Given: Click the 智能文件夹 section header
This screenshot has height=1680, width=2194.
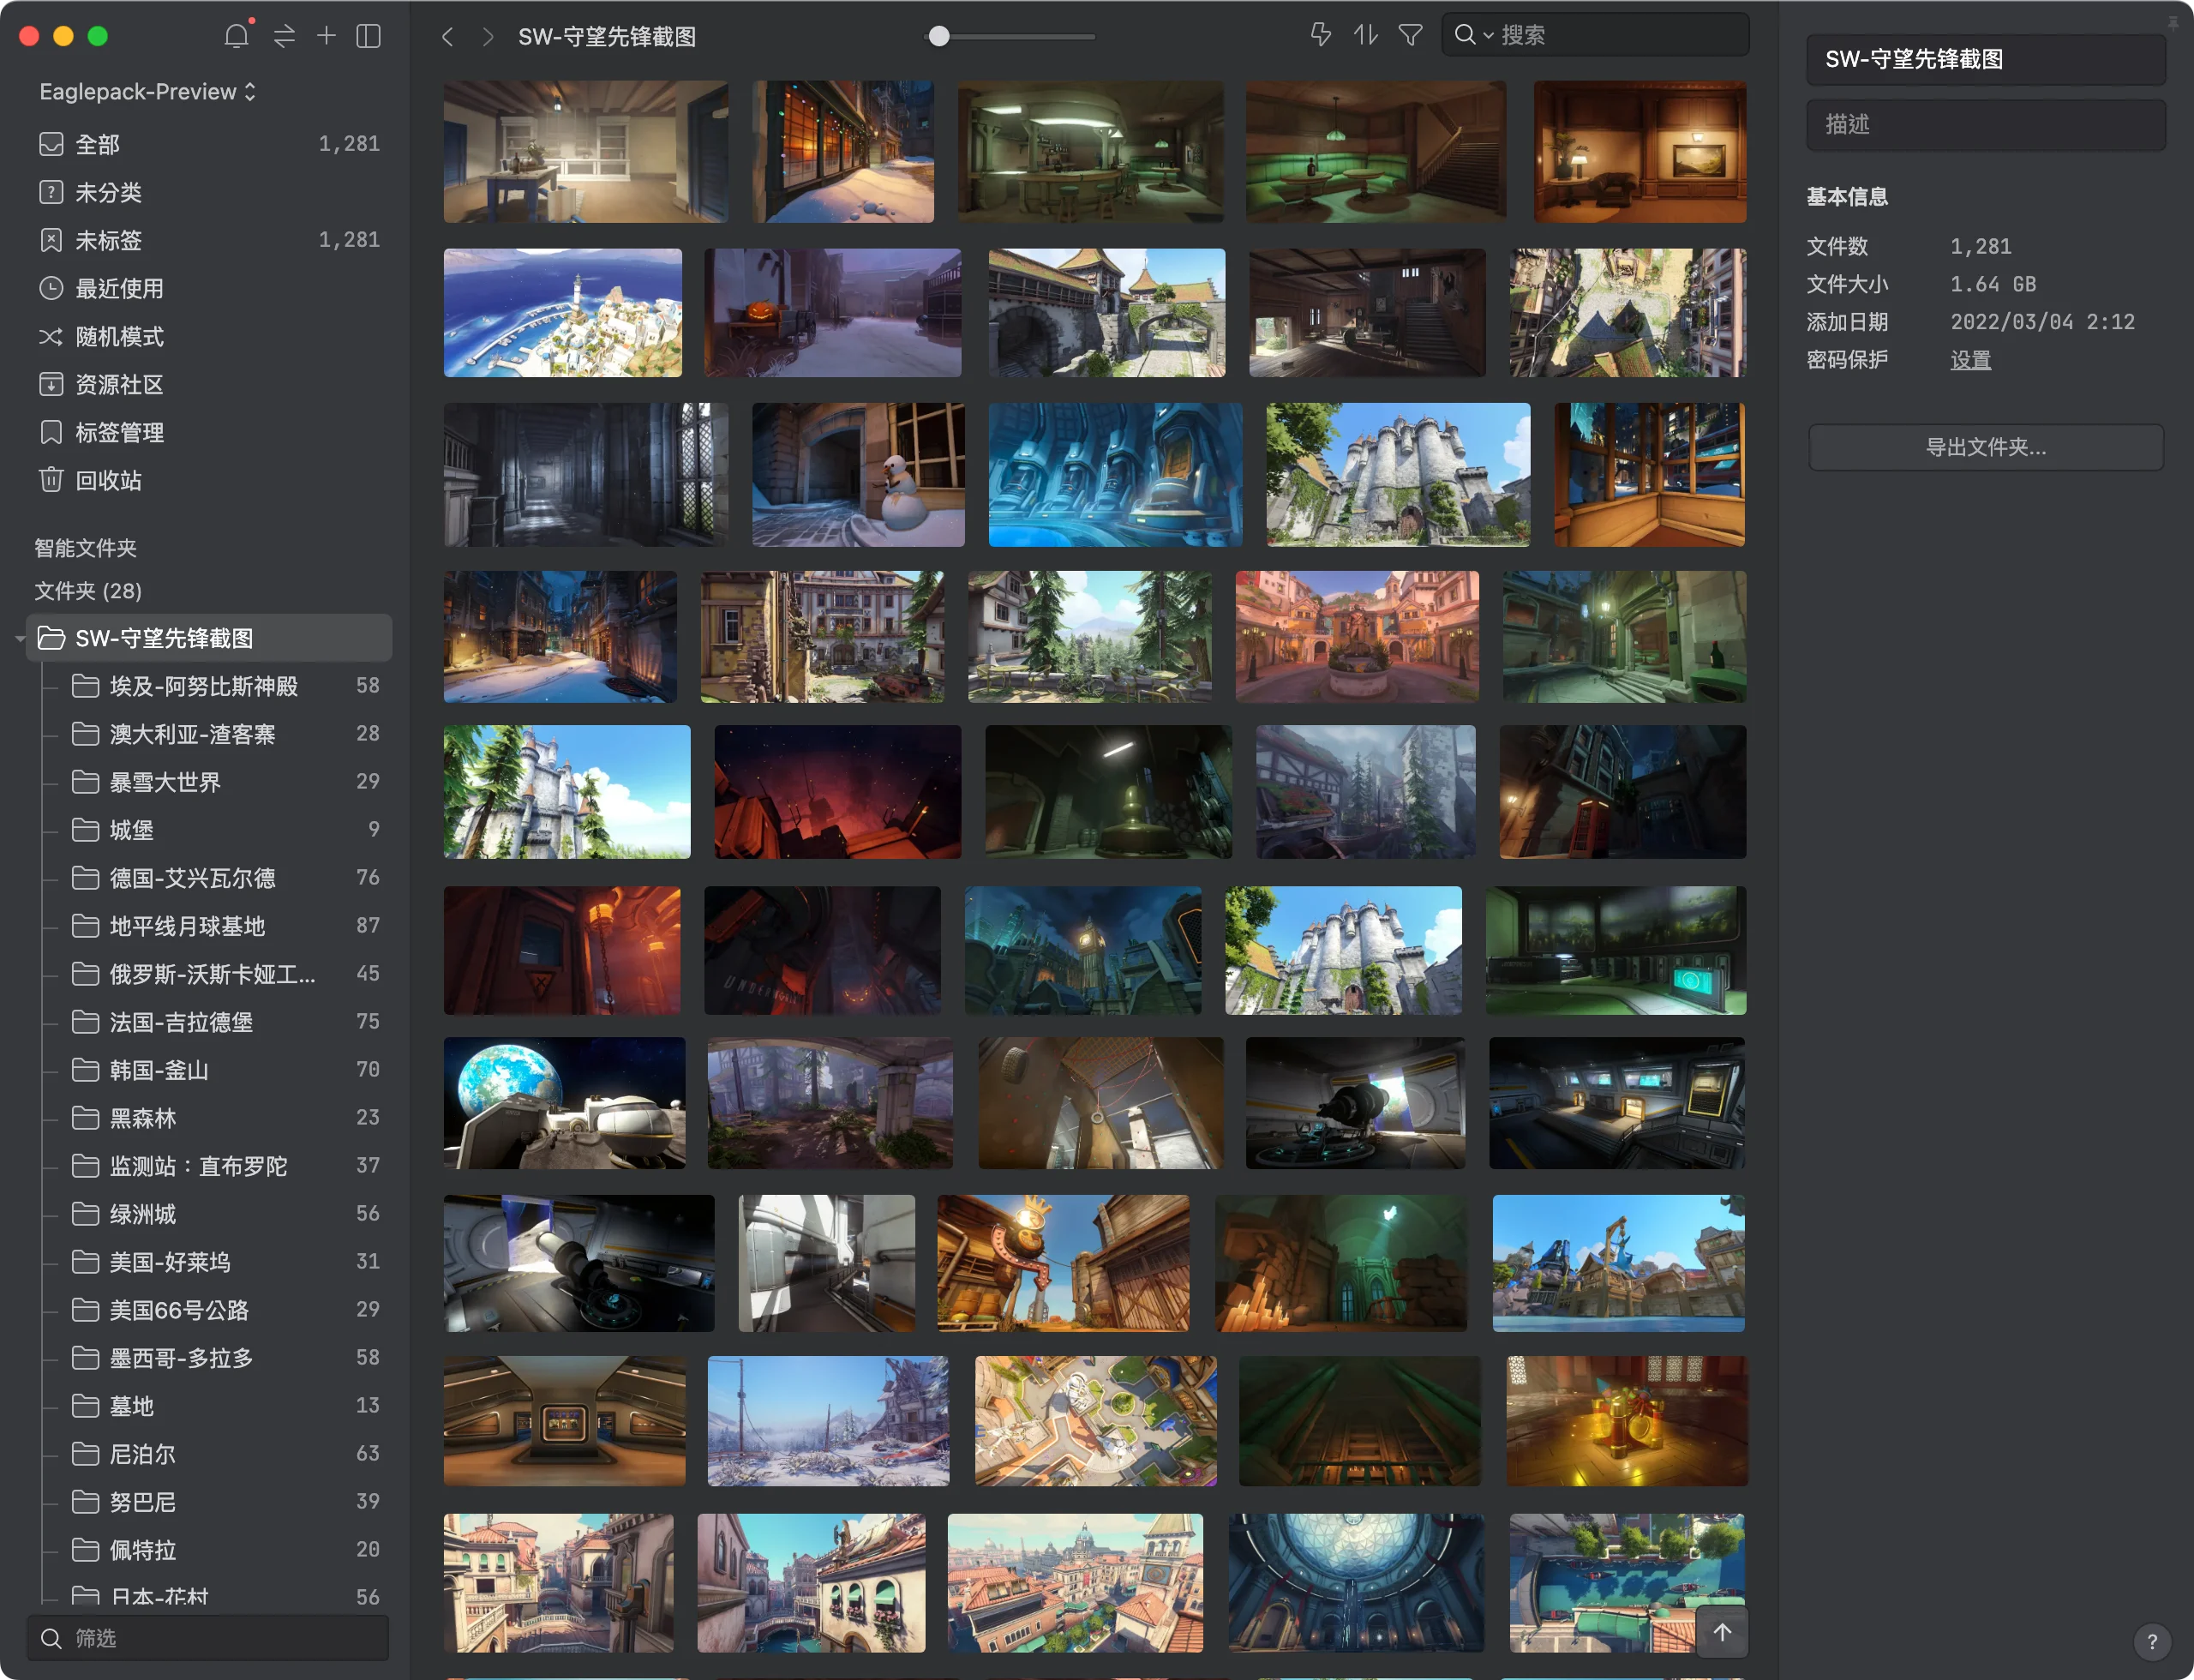Looking at the screenshot, I should pyautogui.click(x=85, y=548).
